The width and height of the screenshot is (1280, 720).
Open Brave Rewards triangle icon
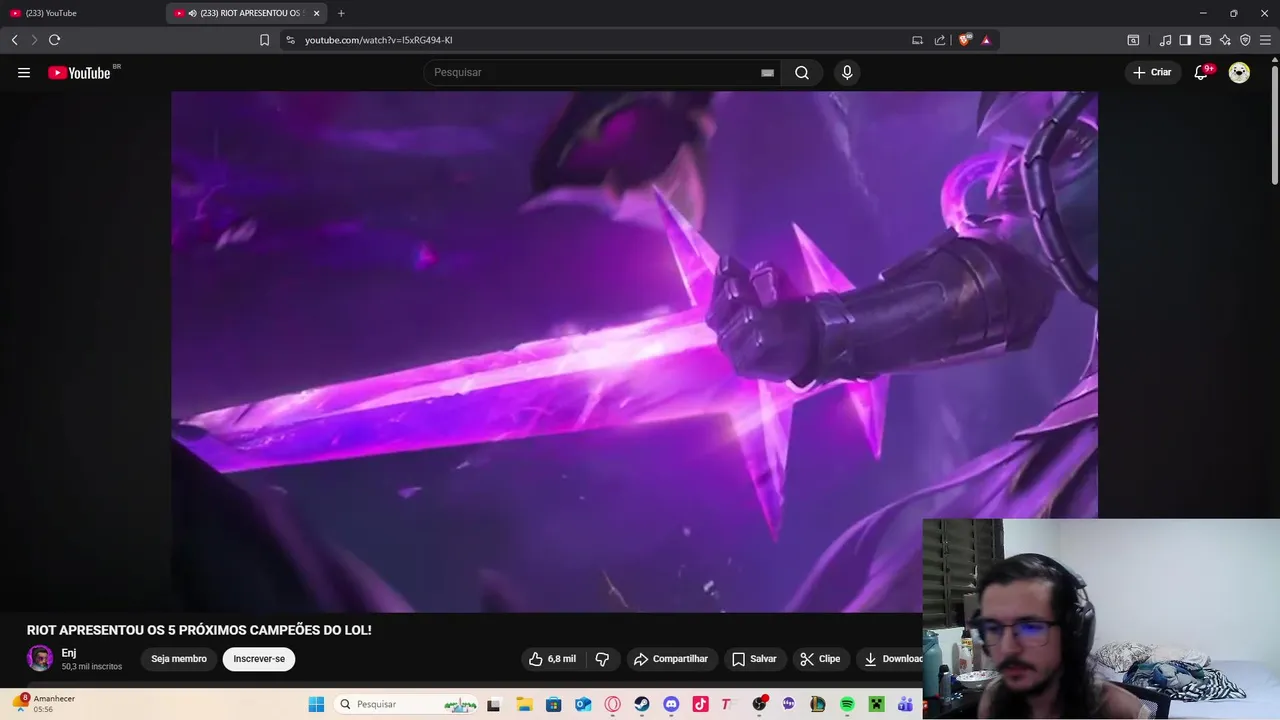pyautogui.click(x=986, y=40)
